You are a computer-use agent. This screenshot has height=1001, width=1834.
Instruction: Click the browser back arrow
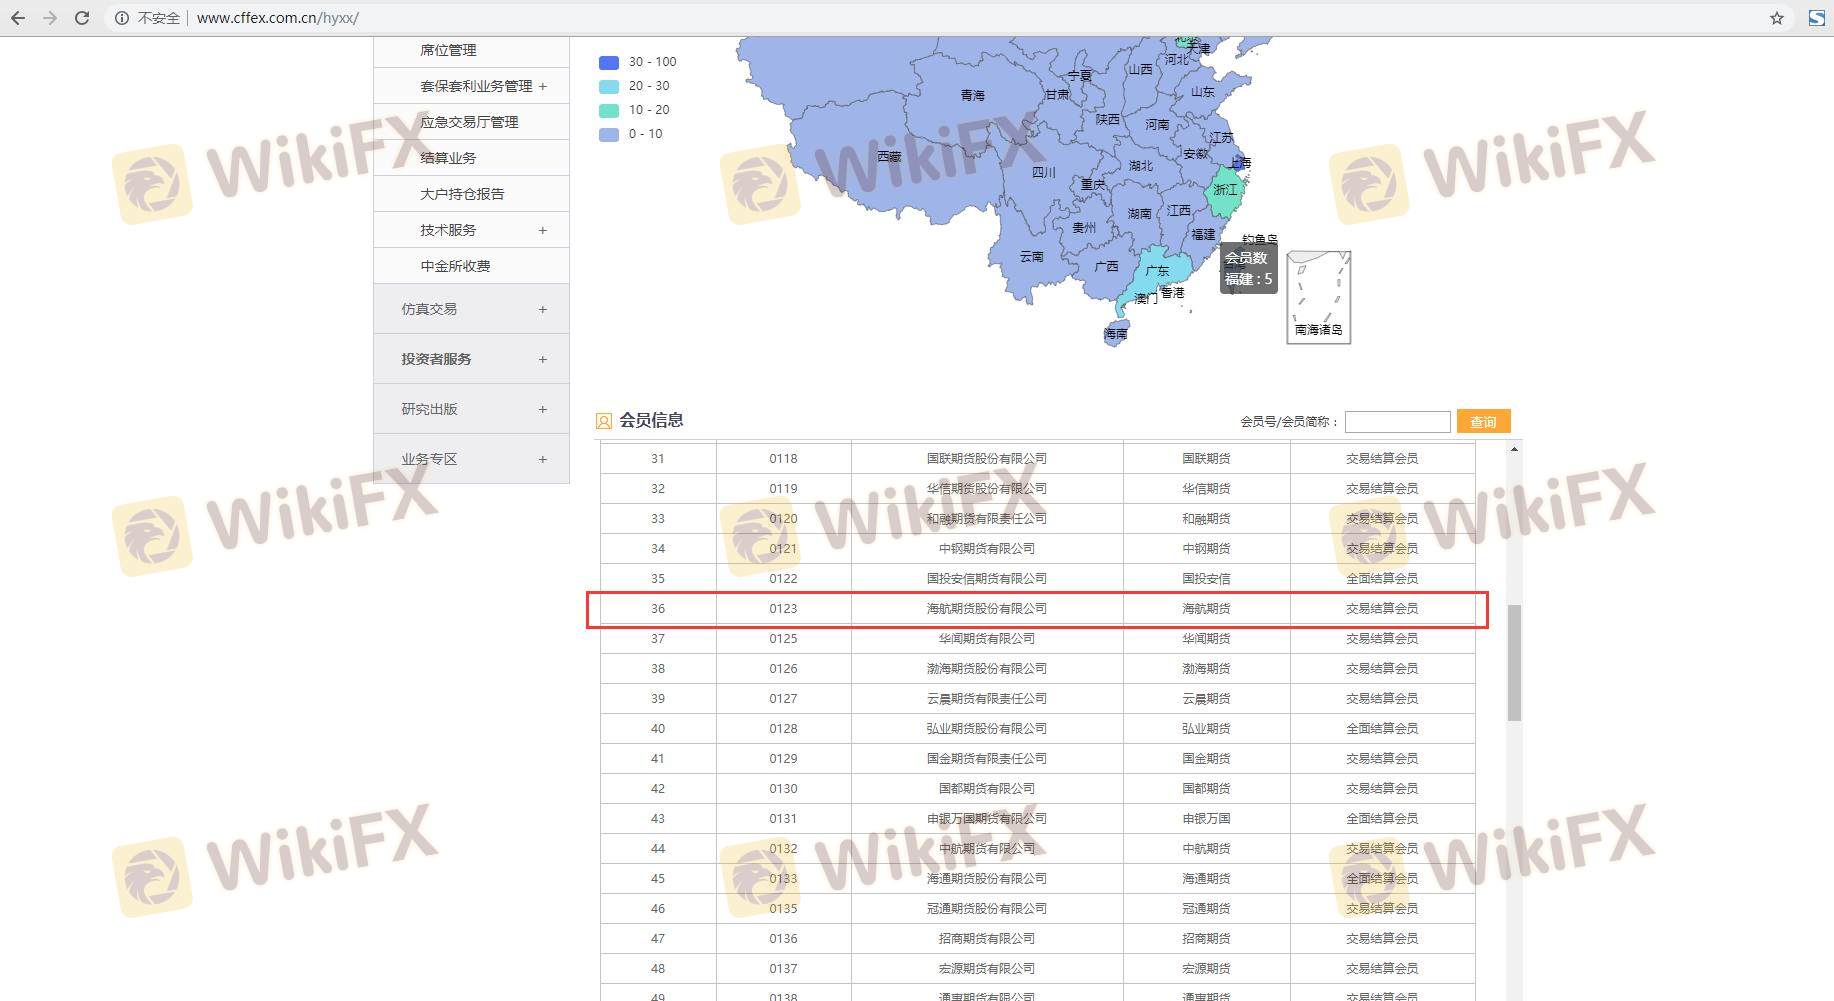pyautogui.click(x=18, y=18)
